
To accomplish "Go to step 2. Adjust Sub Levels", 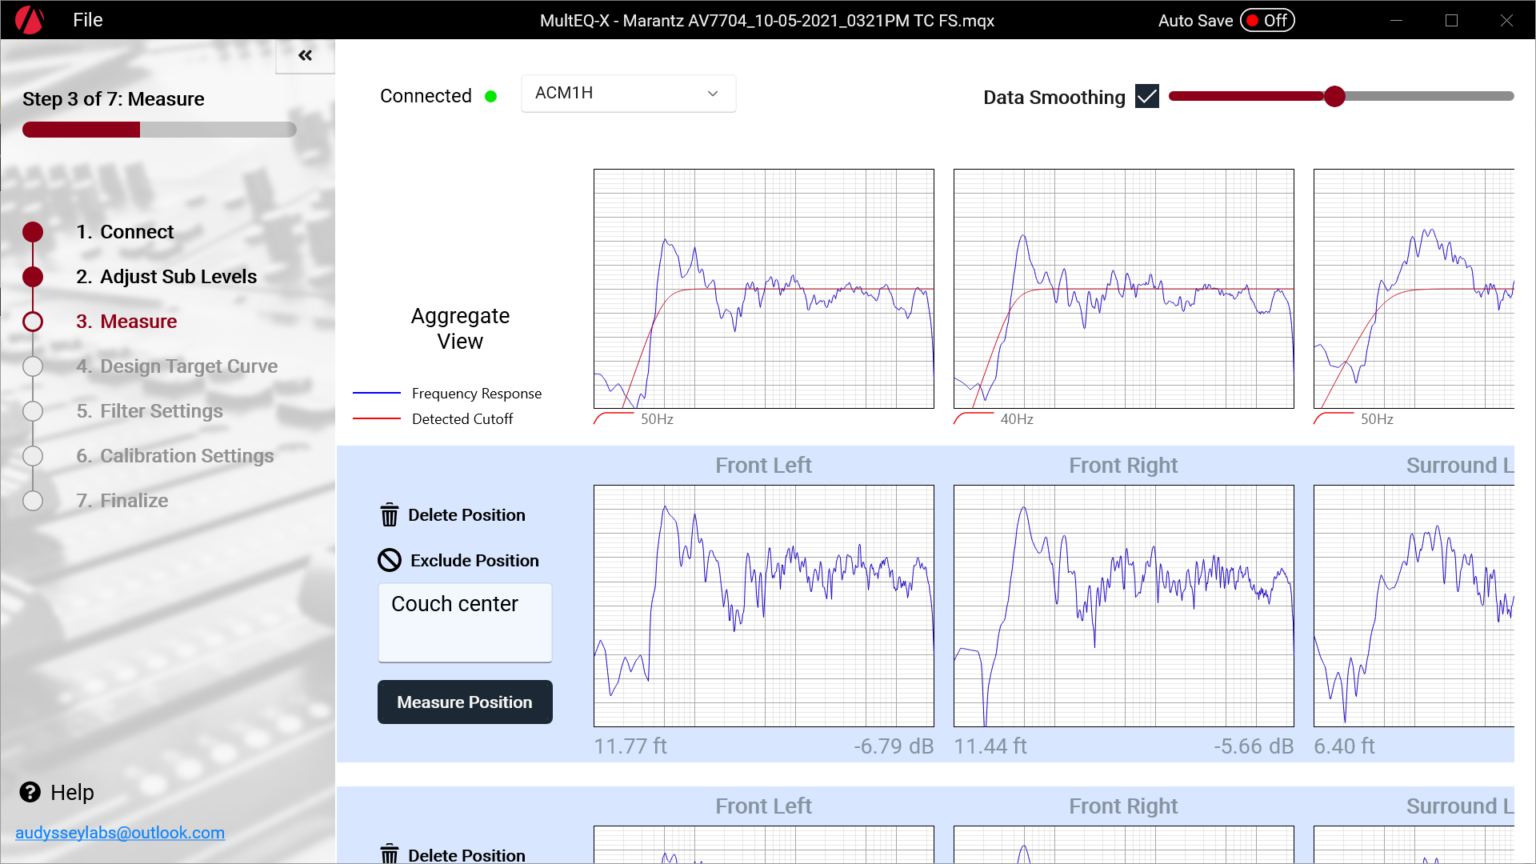I will pyautogui.click(x=167, y=277).
